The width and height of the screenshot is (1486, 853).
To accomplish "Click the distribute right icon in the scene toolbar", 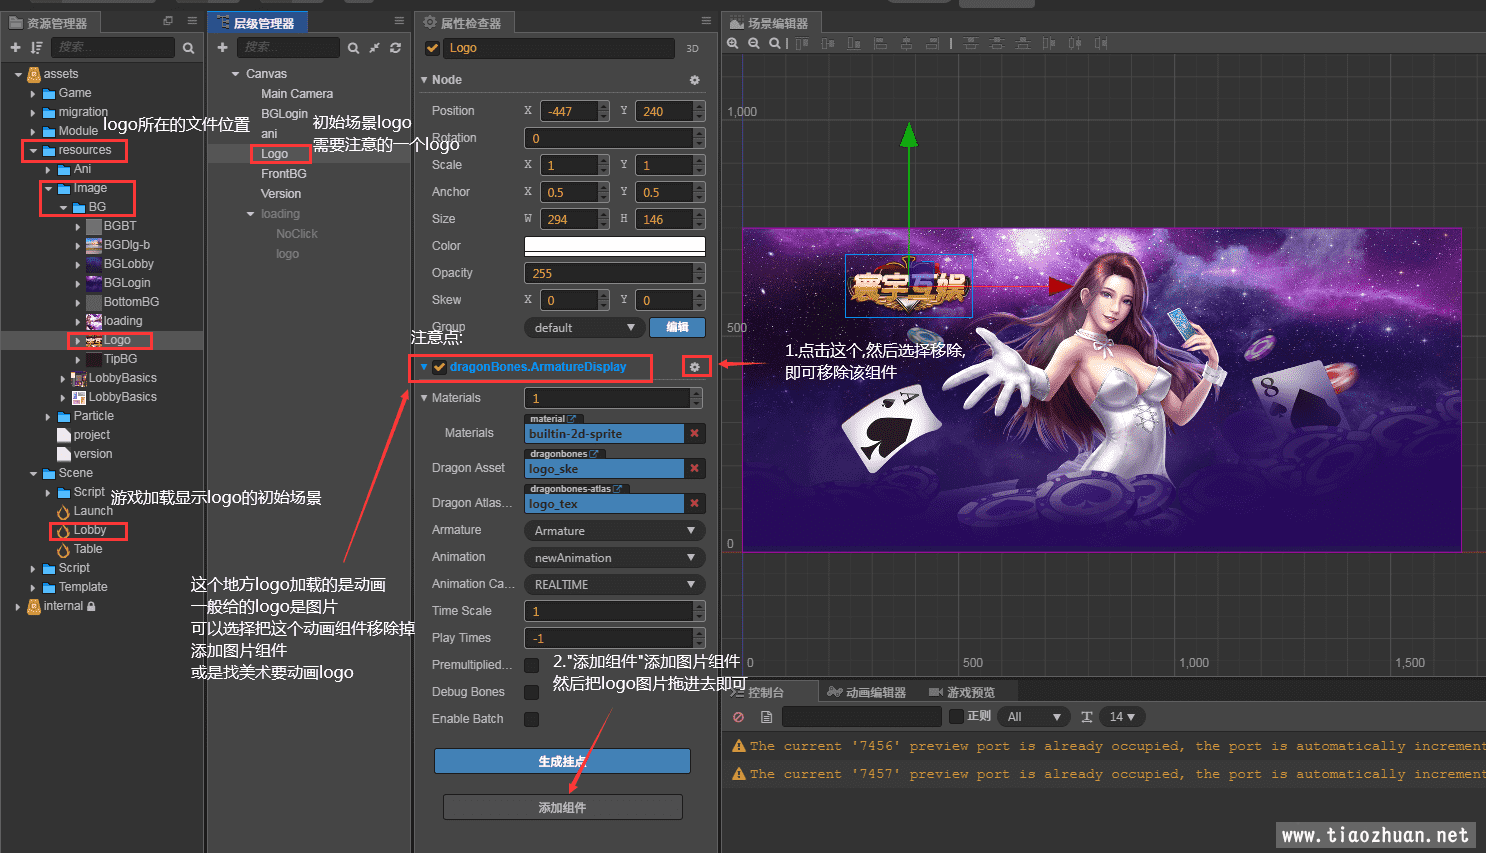I will [x=1101, y=43].
